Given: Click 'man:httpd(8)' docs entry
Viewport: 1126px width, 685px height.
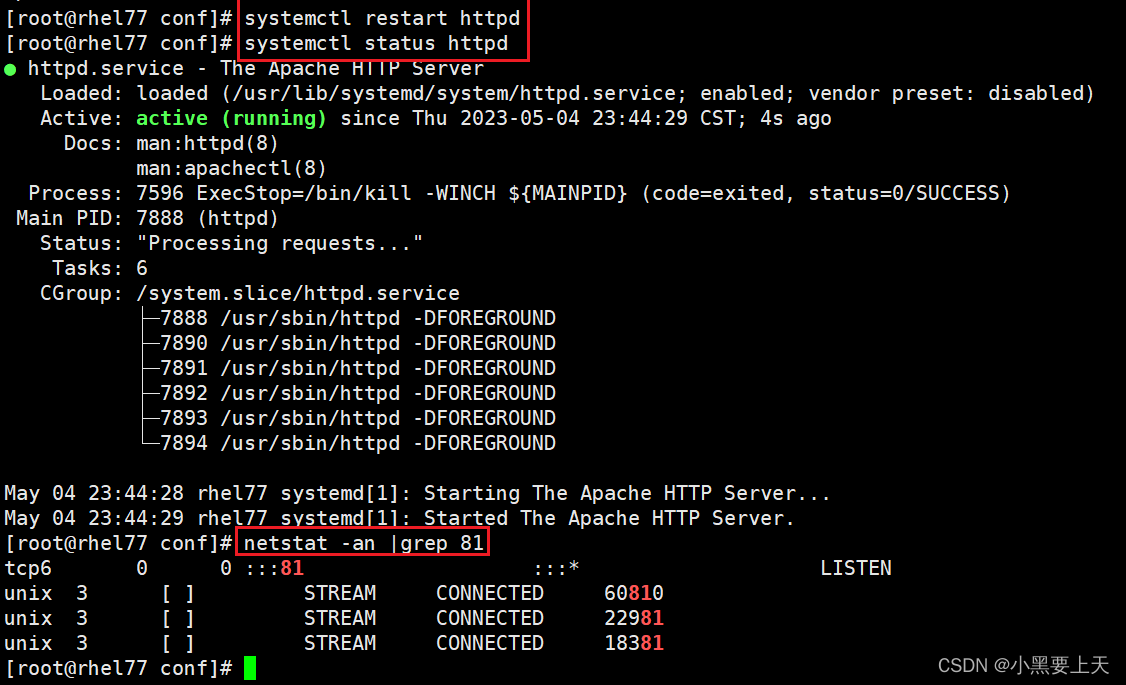Looking at the screenshot, I should pos(208,144).
